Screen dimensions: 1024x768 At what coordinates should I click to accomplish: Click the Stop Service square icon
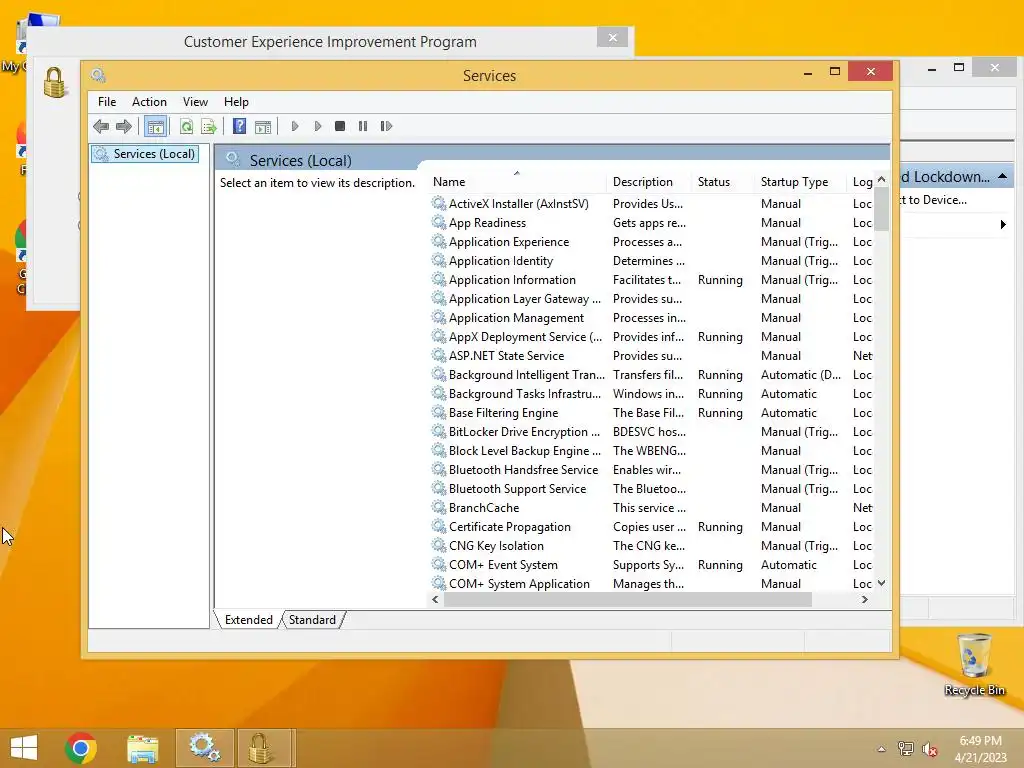pyautogui.click(x=340, y=126)
